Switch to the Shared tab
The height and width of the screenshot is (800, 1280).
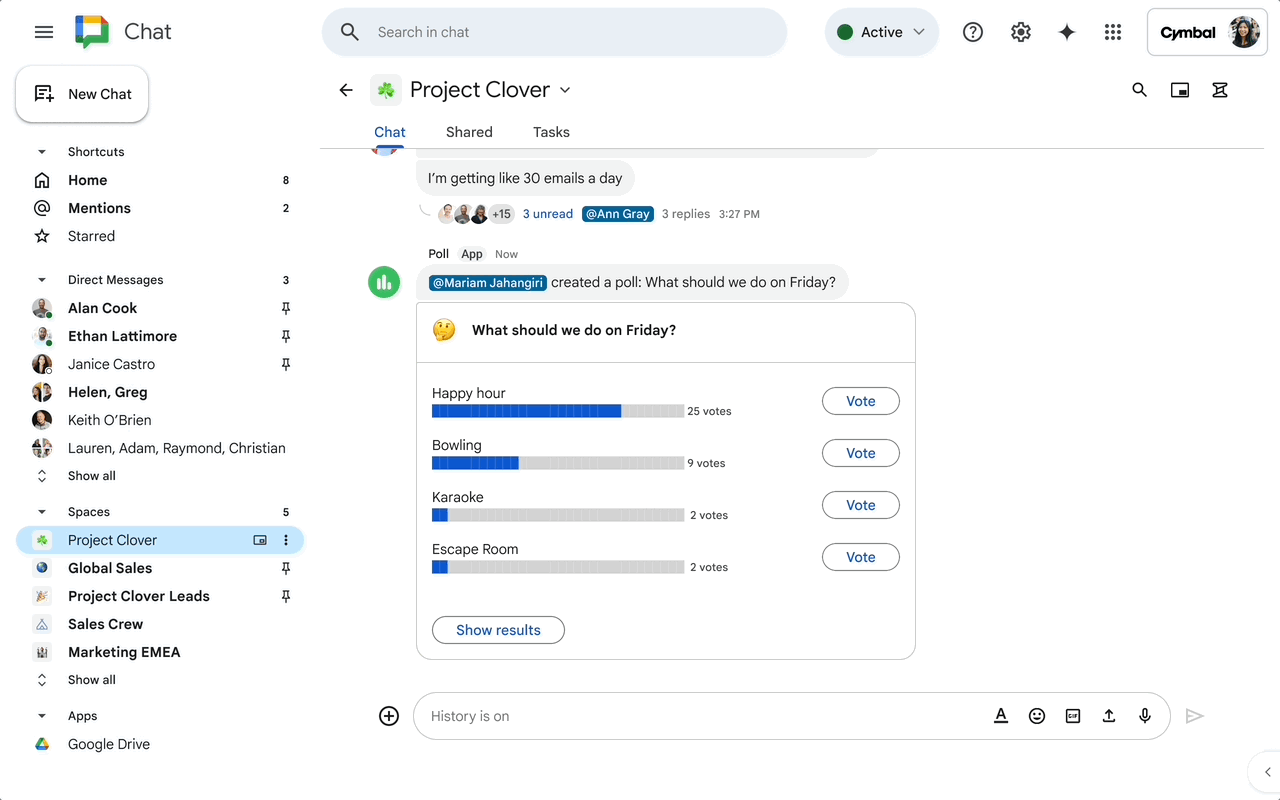point(468,131)
